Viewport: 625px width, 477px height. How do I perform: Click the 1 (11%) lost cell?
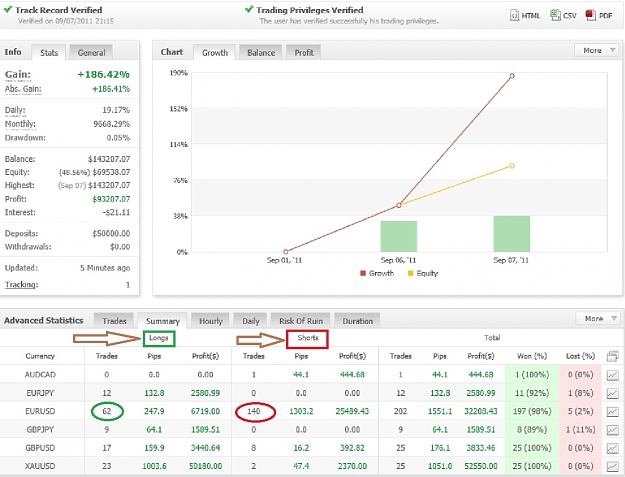pos(580,430)
